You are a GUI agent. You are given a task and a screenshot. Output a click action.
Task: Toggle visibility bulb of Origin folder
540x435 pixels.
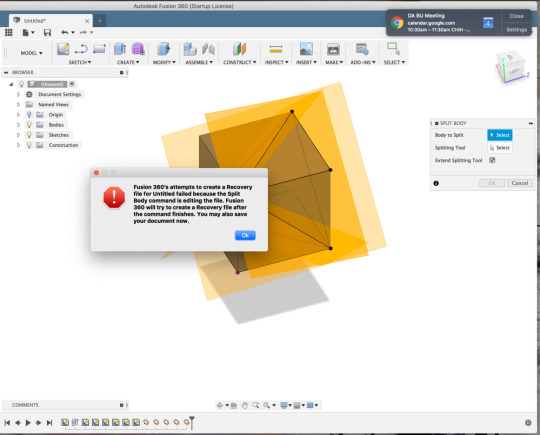click(29, 115)
